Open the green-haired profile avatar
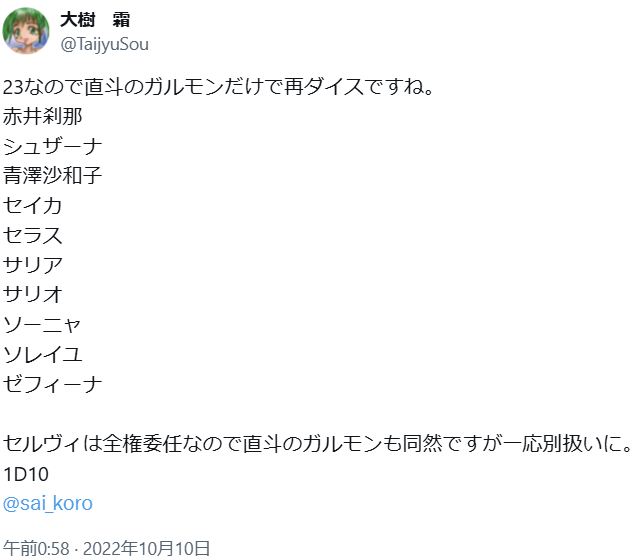640x560 pixels. [26, 31]
